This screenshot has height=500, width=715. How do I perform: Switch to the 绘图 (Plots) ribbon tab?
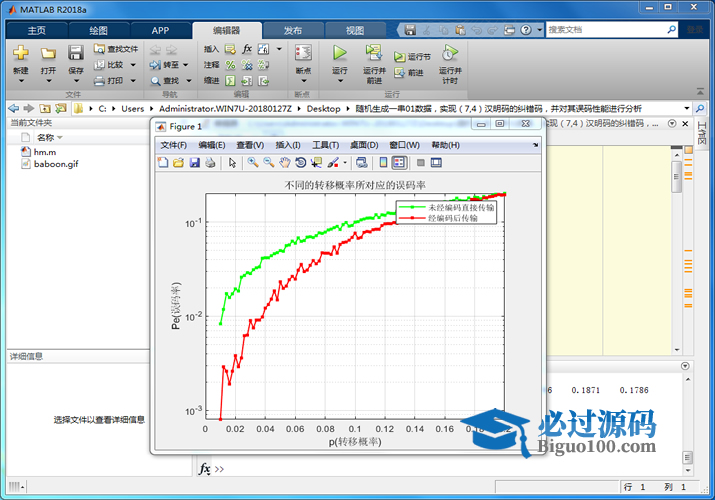tap(98, 31)
